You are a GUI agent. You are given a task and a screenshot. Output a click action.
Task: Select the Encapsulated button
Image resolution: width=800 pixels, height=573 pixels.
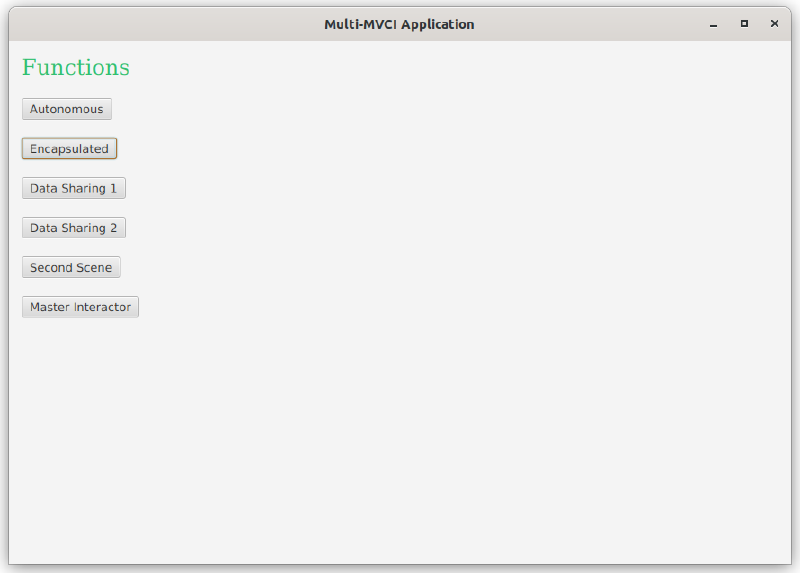[x=69, y=148]
